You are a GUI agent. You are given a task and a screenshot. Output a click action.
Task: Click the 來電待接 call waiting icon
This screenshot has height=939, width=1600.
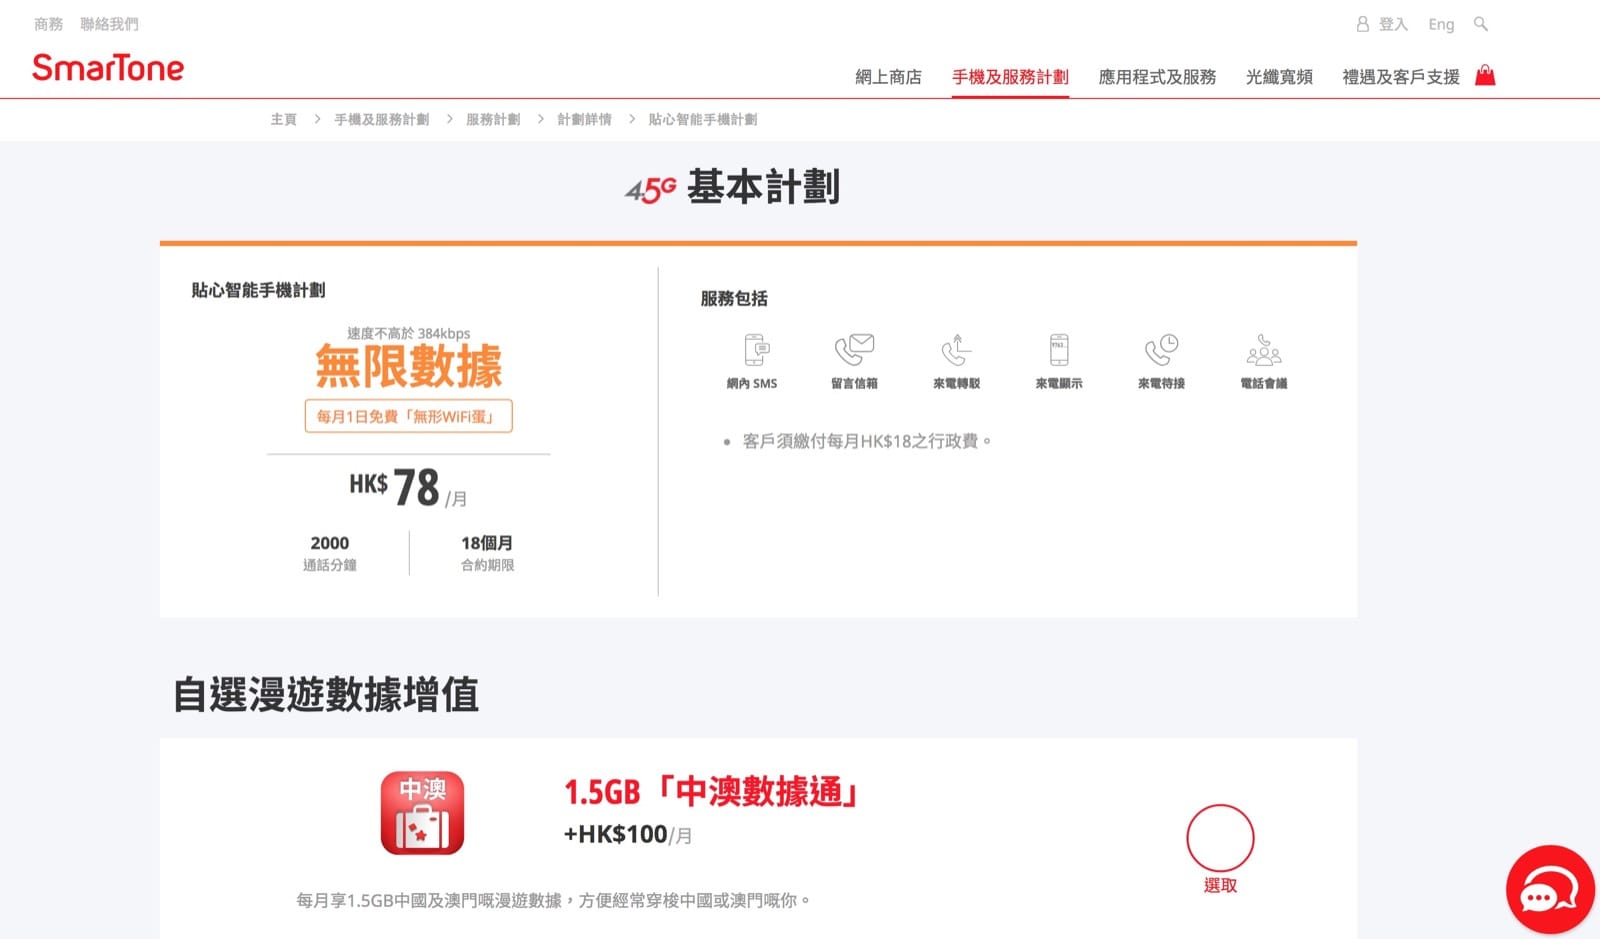coord(1161,350)
